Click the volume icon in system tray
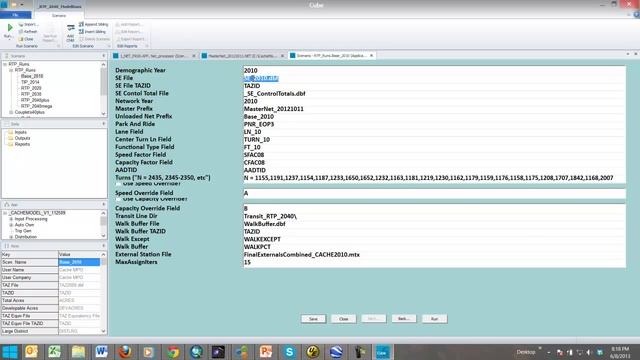The height and width of the screenshot is (360, 640). tap(589, 352)
